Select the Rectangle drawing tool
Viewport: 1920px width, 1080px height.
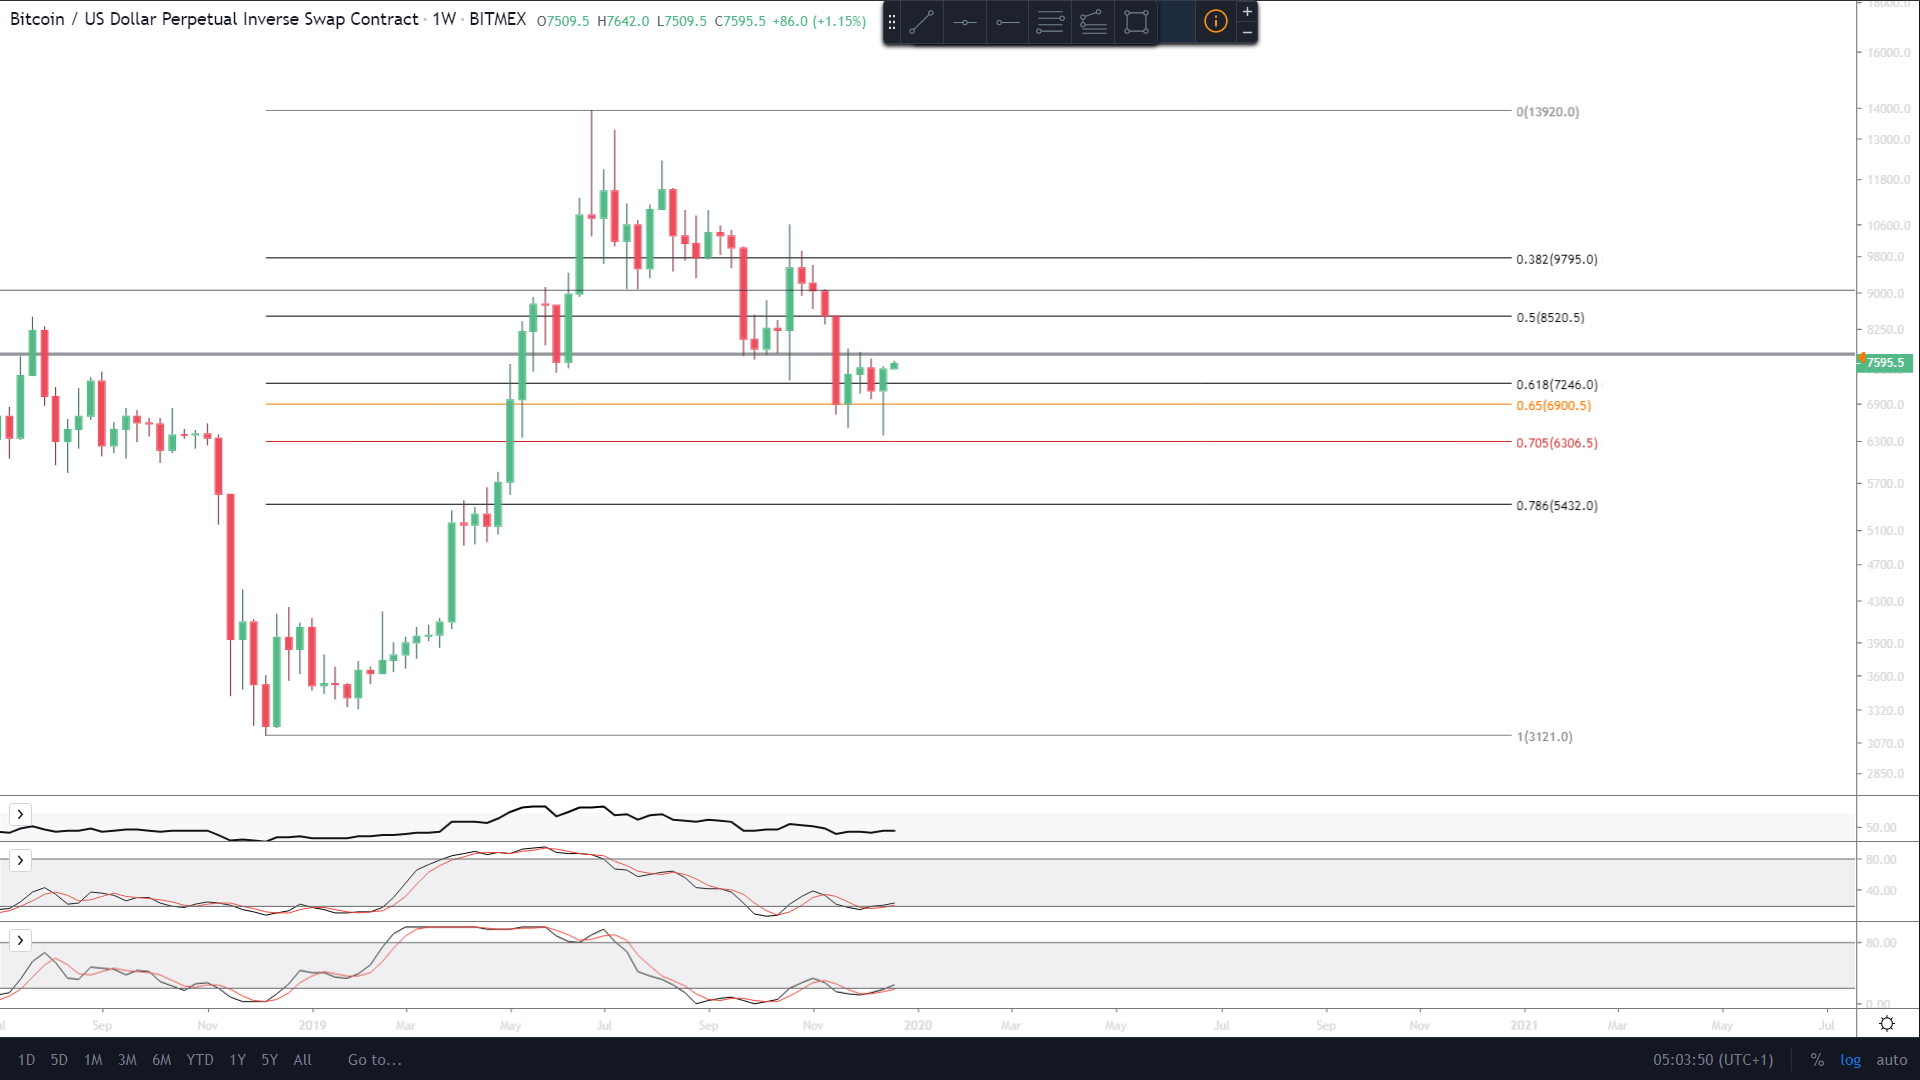pos(1136,22)
